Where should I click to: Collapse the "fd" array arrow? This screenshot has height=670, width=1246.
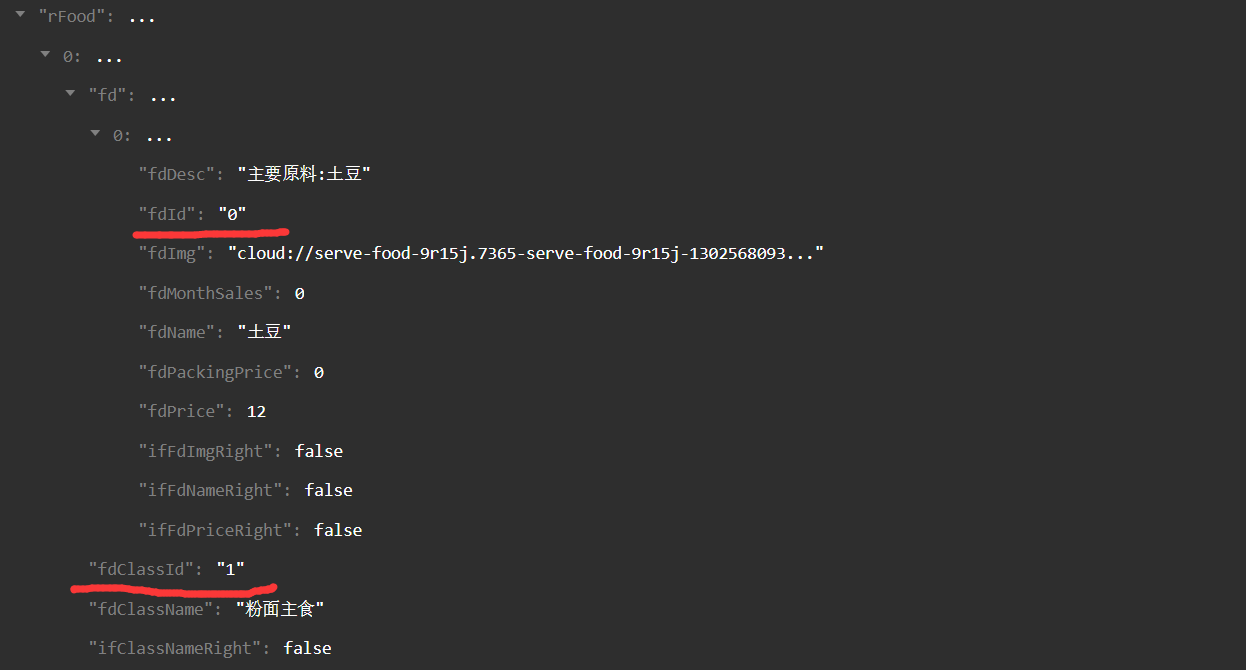point(70,92)
